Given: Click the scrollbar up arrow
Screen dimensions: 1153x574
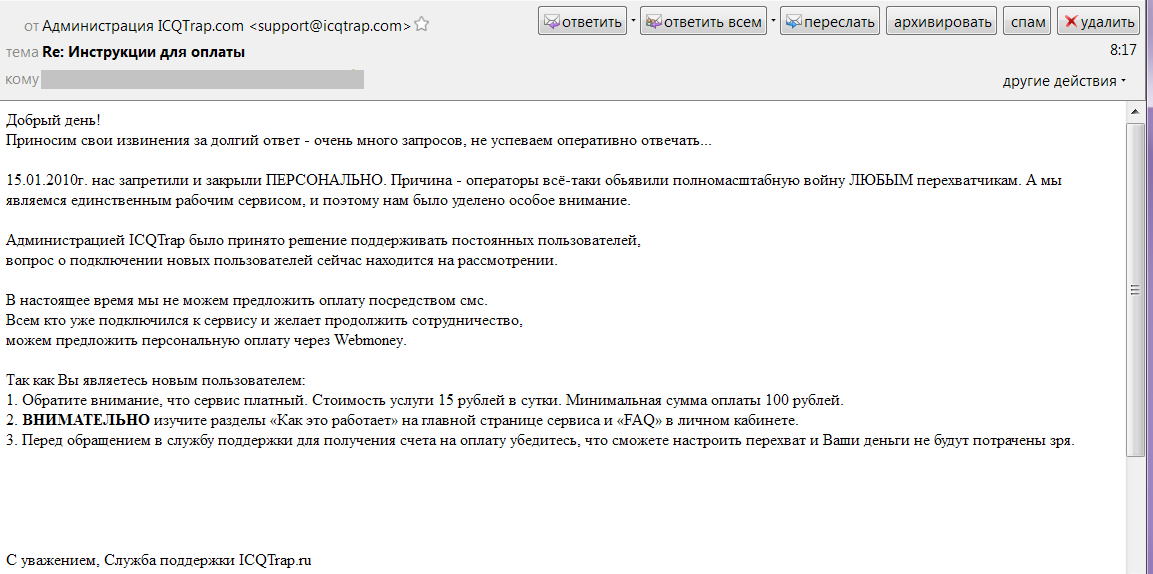Looking at the screenshot, I should pyautogui.click(x=1135, y=112).
